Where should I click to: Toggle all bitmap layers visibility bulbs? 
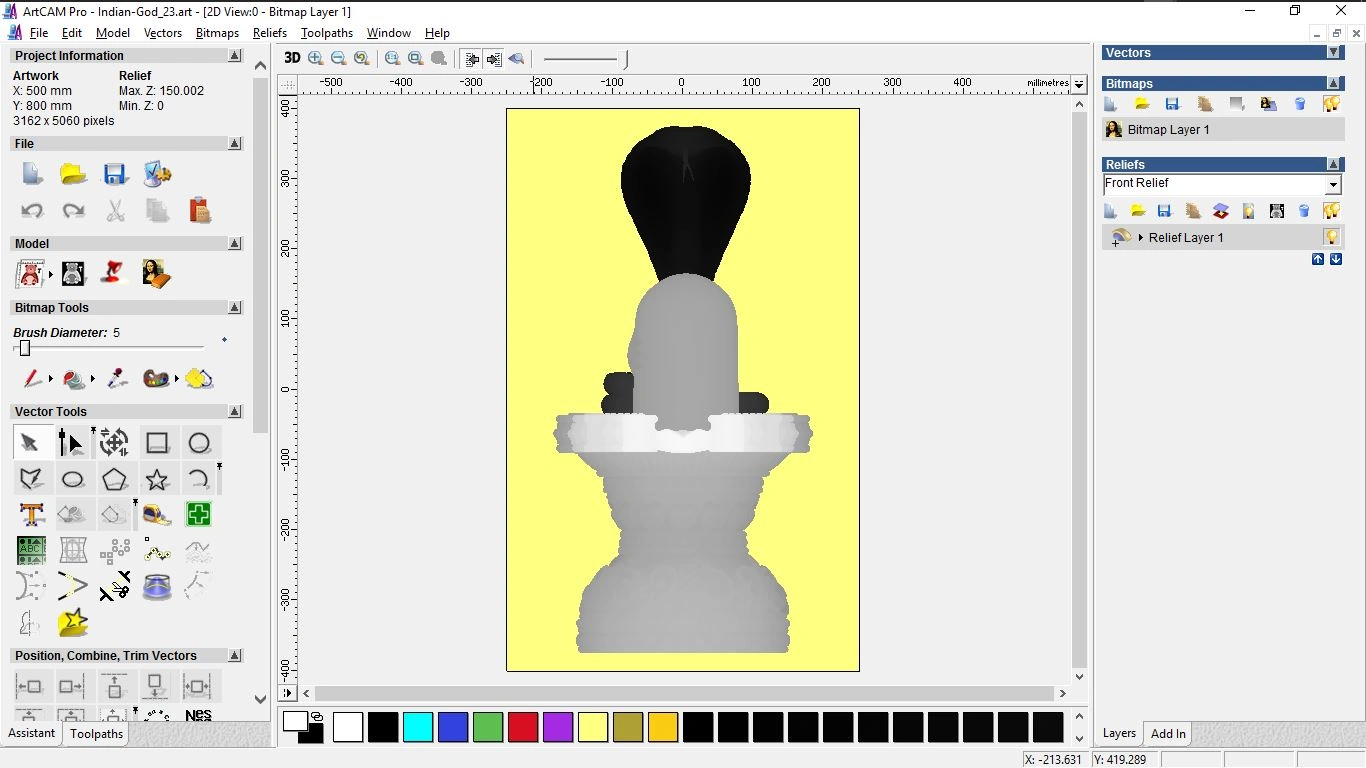(x=1331, y=104)
